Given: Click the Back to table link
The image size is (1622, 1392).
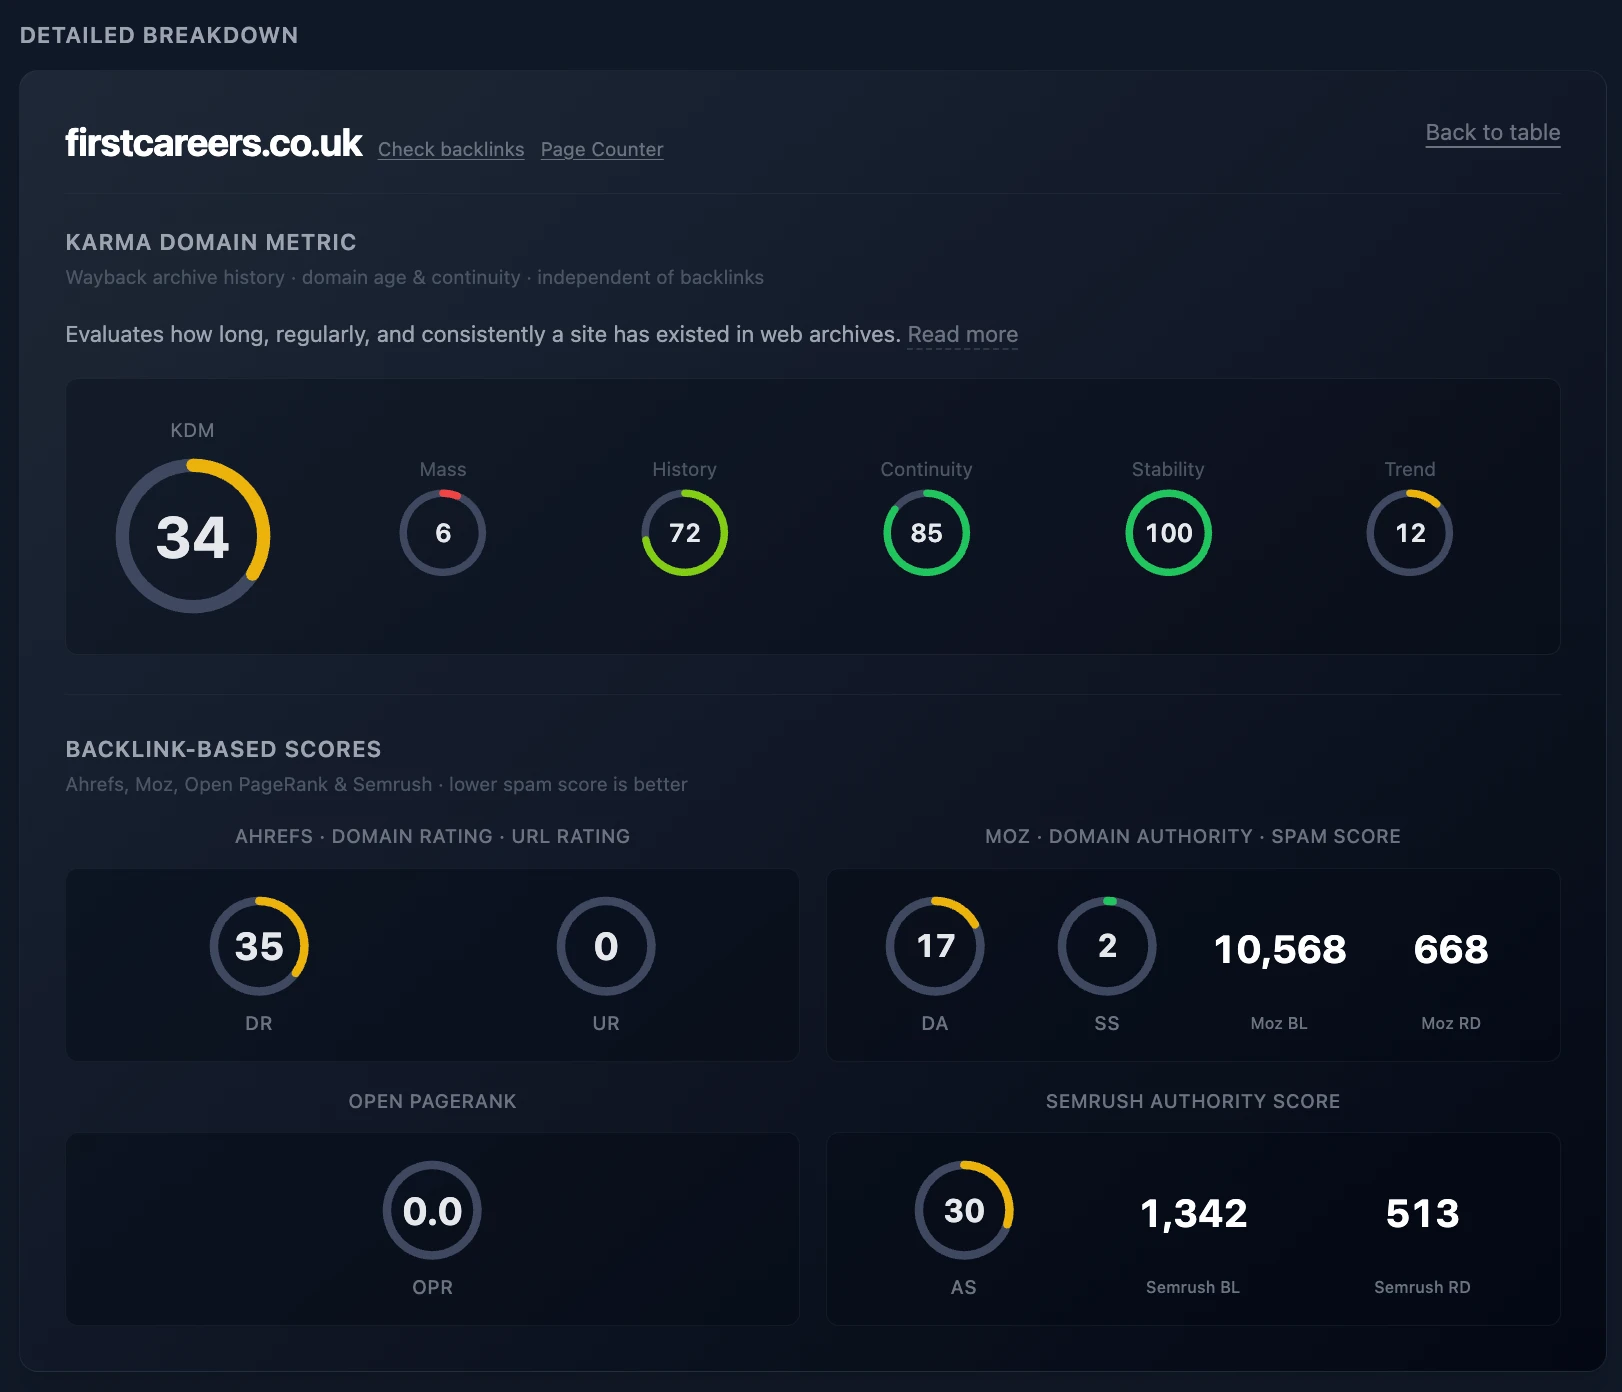Looking at the screenshot, I should click(1492, 133).
